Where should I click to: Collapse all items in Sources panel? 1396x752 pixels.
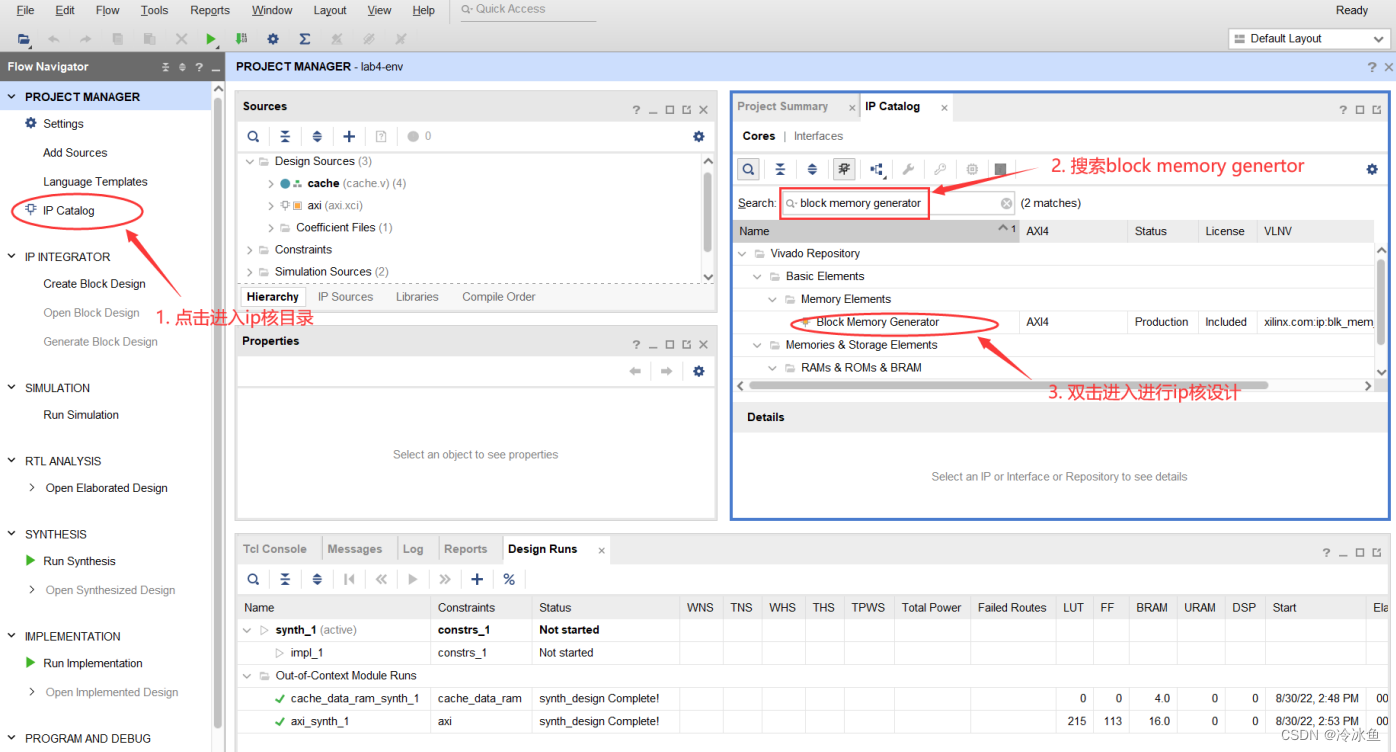pyautogui.click(x=285, y=137)
